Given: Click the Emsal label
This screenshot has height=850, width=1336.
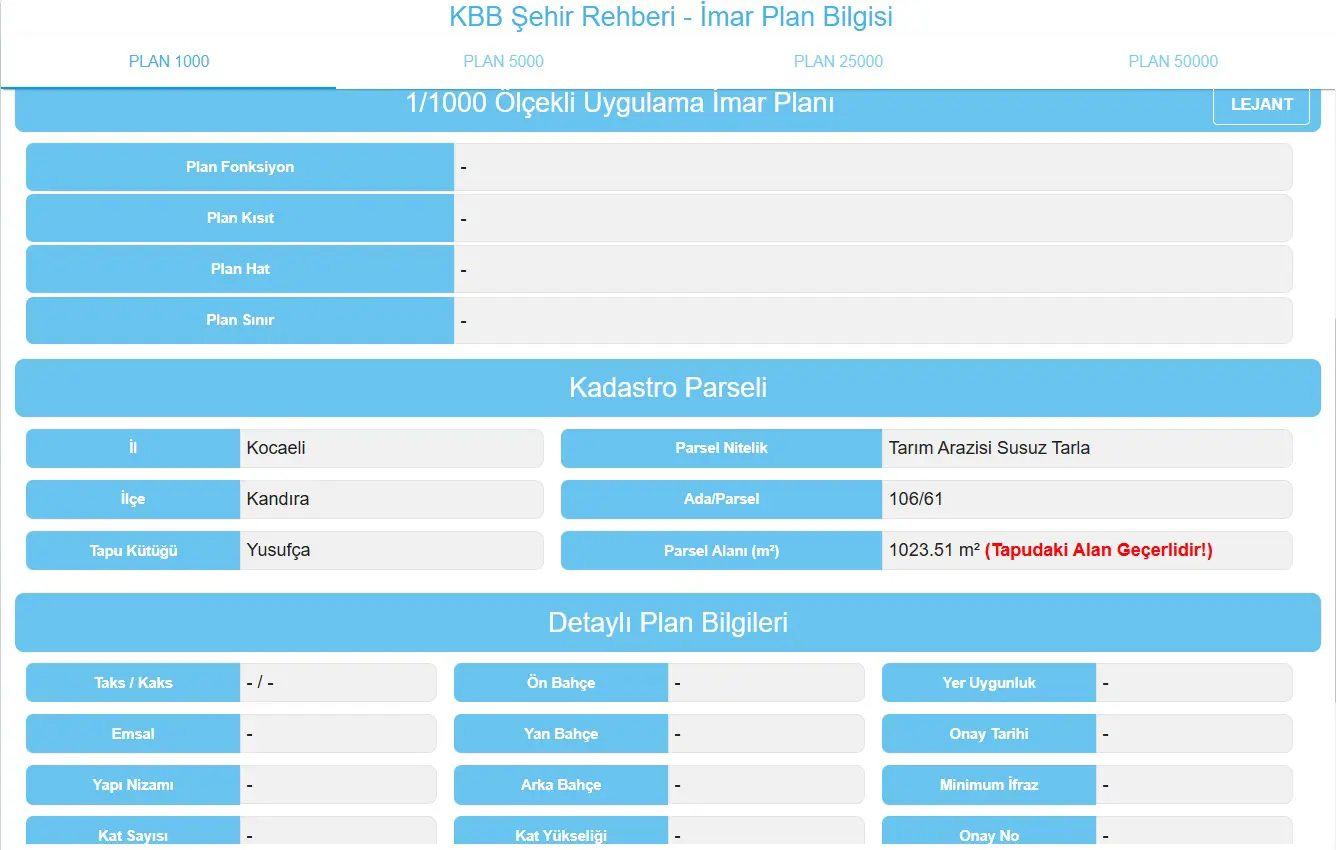Looking at the screenshot, I should point(133,734).
